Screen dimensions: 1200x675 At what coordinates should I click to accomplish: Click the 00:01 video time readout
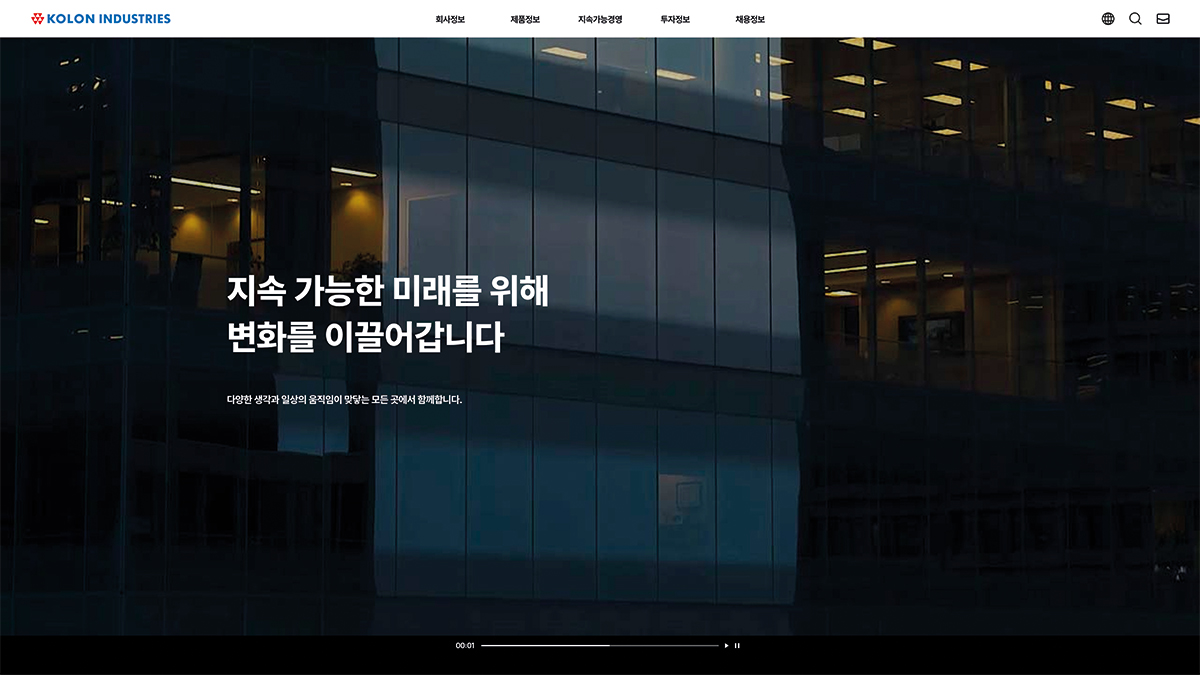[465, 645]
